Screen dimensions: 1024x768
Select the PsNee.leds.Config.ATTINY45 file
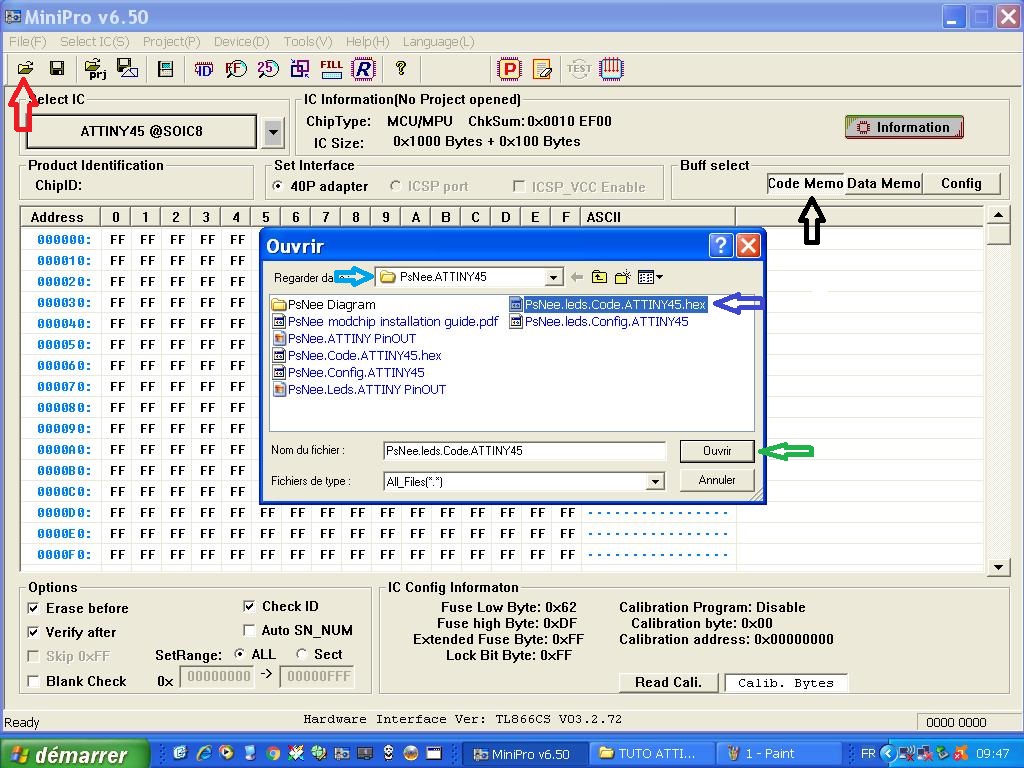599,321
